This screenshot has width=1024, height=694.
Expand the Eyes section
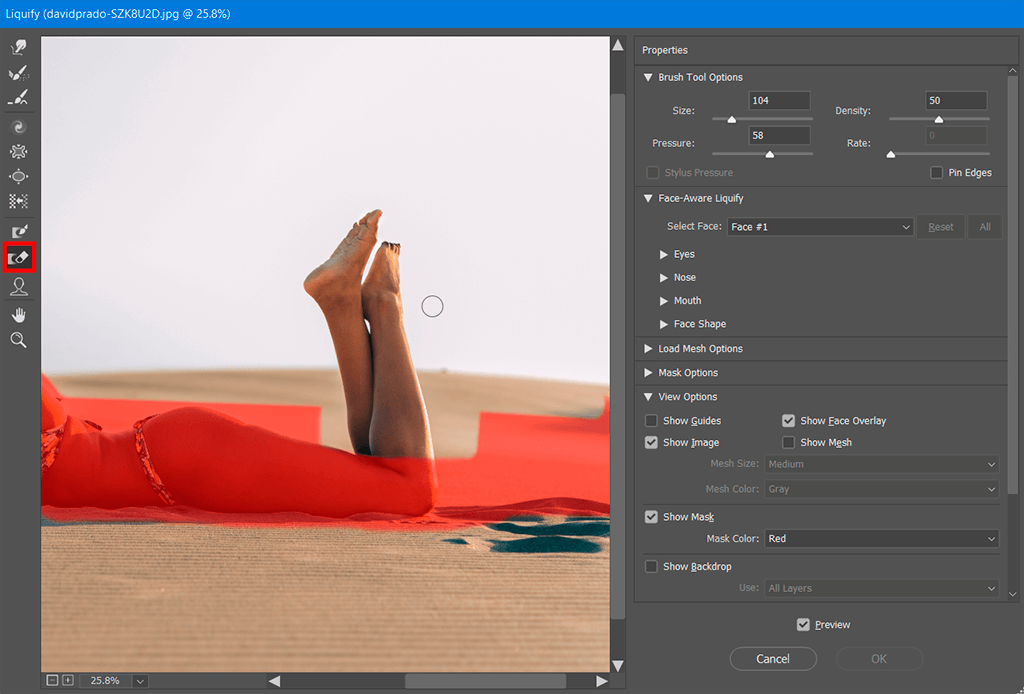point(664,255)
